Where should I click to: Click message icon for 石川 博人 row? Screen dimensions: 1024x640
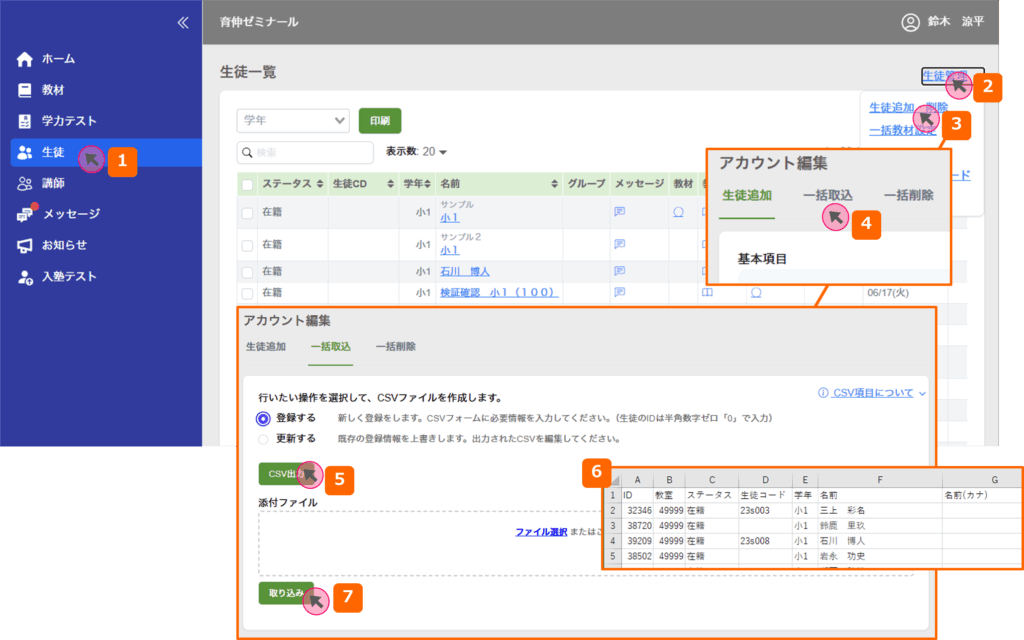[619, 271]
